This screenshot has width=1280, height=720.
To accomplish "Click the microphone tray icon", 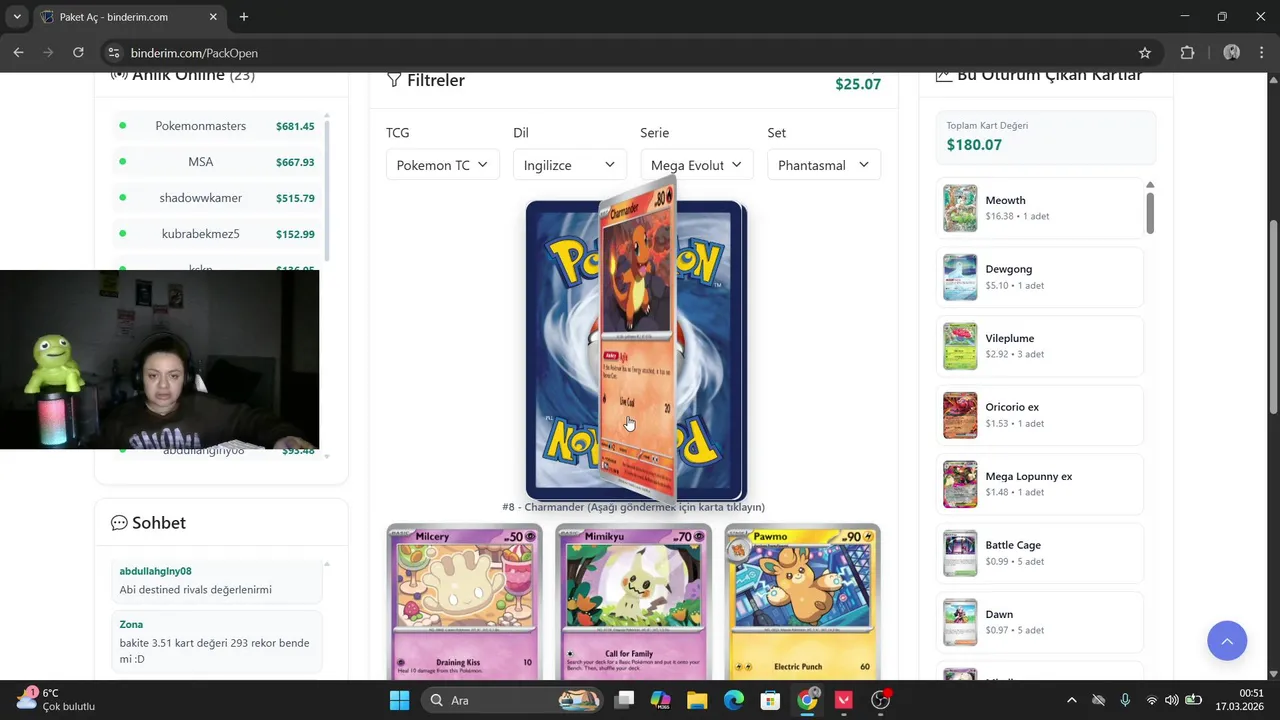I will (1125, 700).
